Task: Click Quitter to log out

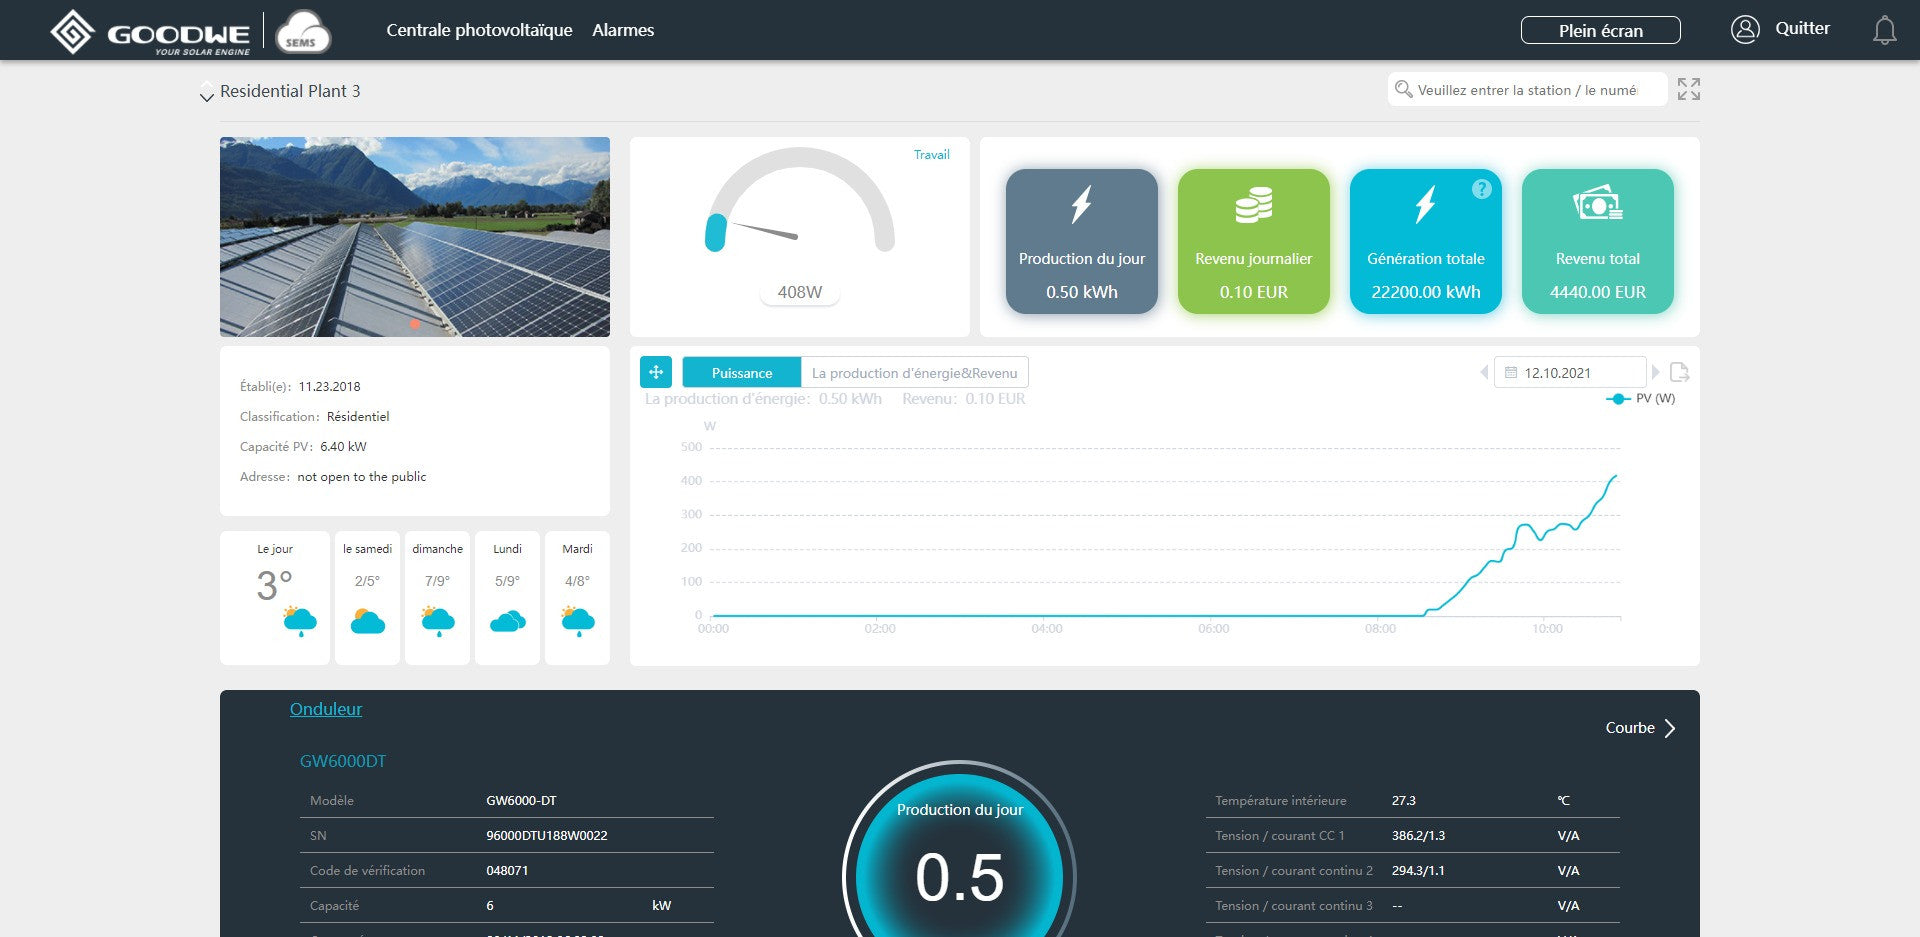Action: pyautogui.click(x=1802, y=28)
